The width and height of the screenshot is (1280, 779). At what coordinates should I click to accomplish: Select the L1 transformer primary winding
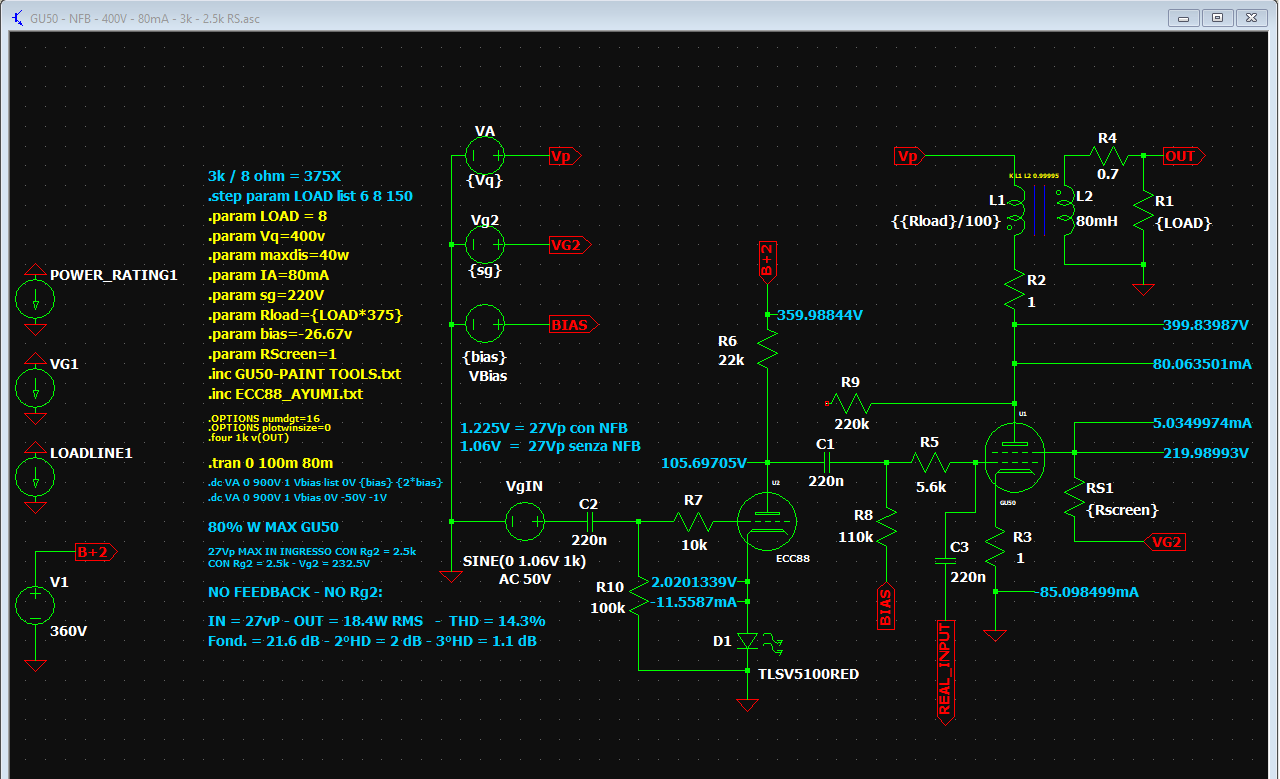tap(1016, 208)
